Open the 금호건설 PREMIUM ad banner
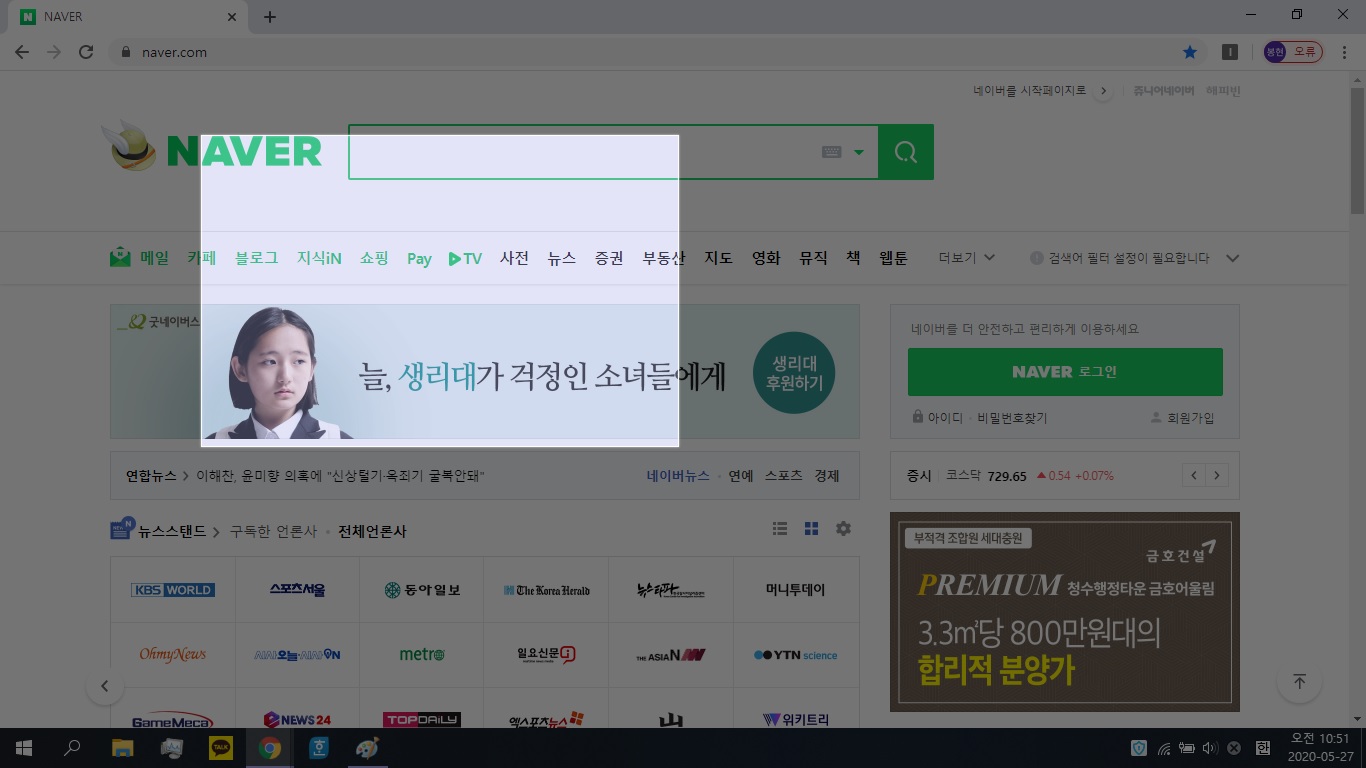 (1065, 612)
